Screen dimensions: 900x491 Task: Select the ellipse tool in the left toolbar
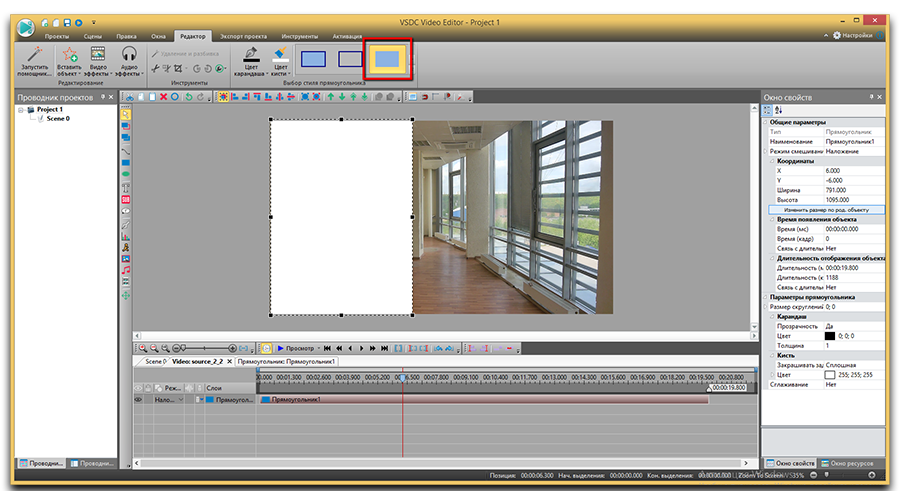(x=126, y=174)
